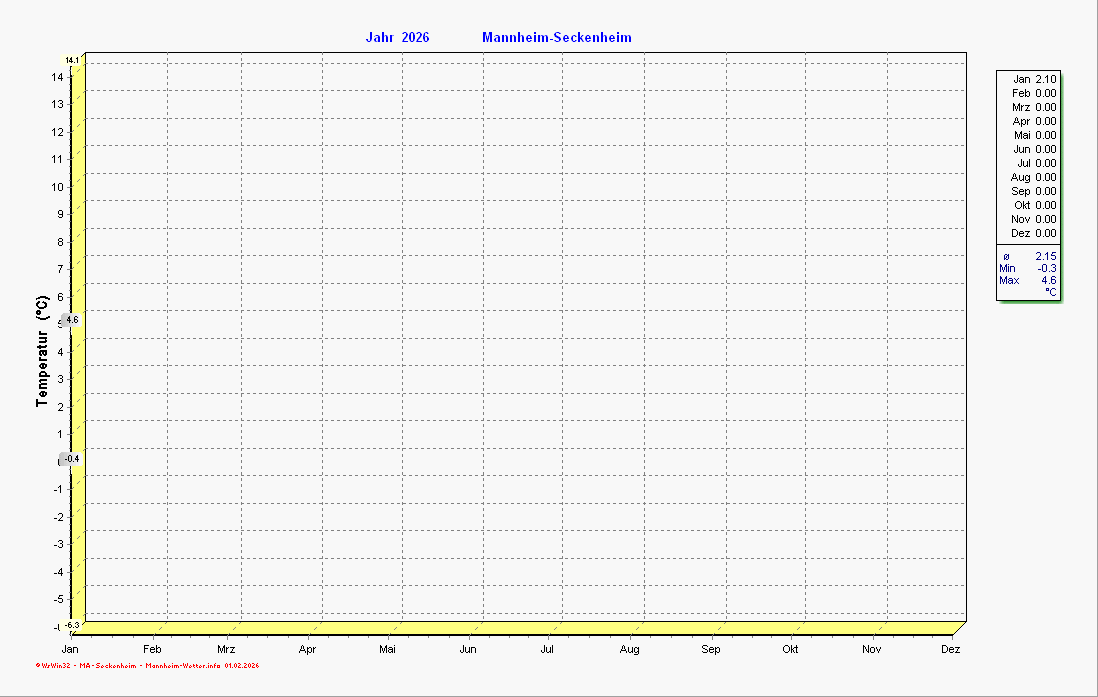This screenshot has height=697, width=1098.
Task: Select the Jun 0.00 legend entry
Action: [1034, 149]
